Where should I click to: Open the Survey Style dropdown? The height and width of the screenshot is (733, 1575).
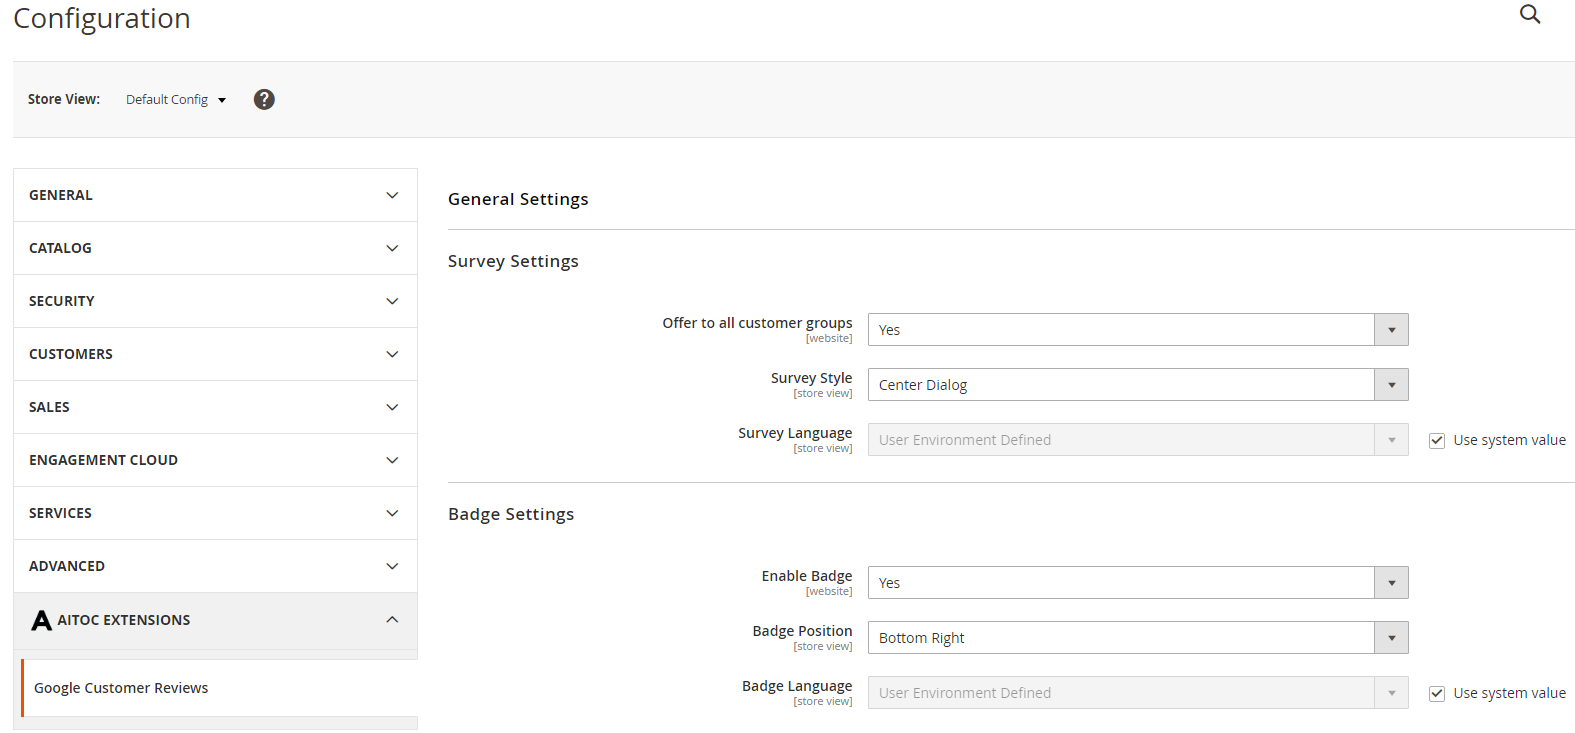point(1138,385)
